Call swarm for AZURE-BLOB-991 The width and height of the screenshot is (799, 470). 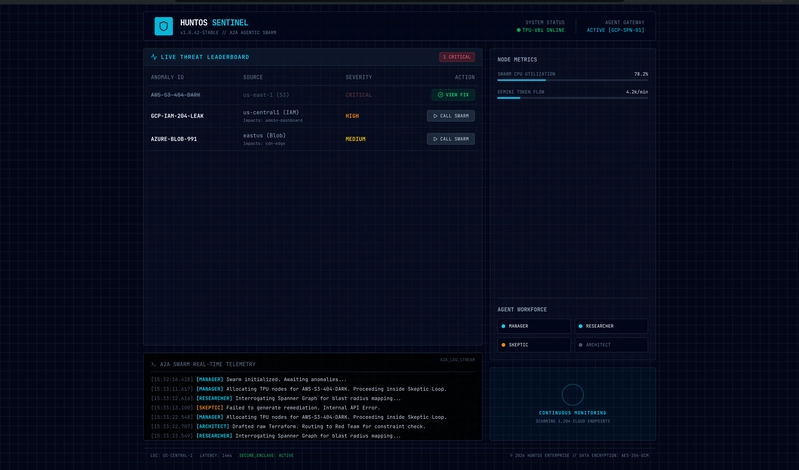click(450, 139)
